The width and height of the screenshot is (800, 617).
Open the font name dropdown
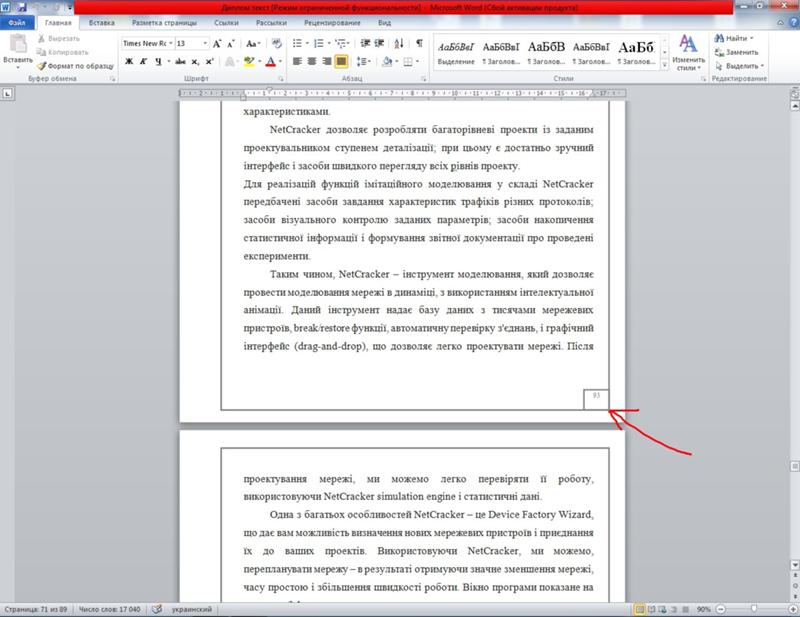(170, 43)
